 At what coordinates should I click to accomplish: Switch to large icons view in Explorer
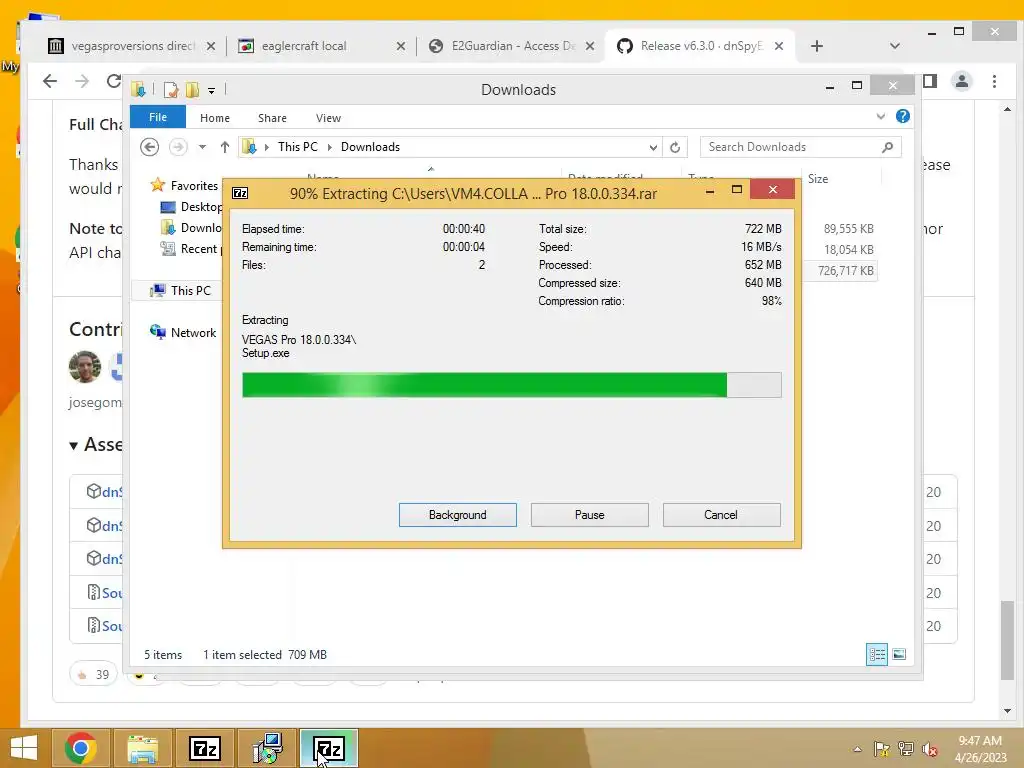pyautogui.click(x=899, y=654)
